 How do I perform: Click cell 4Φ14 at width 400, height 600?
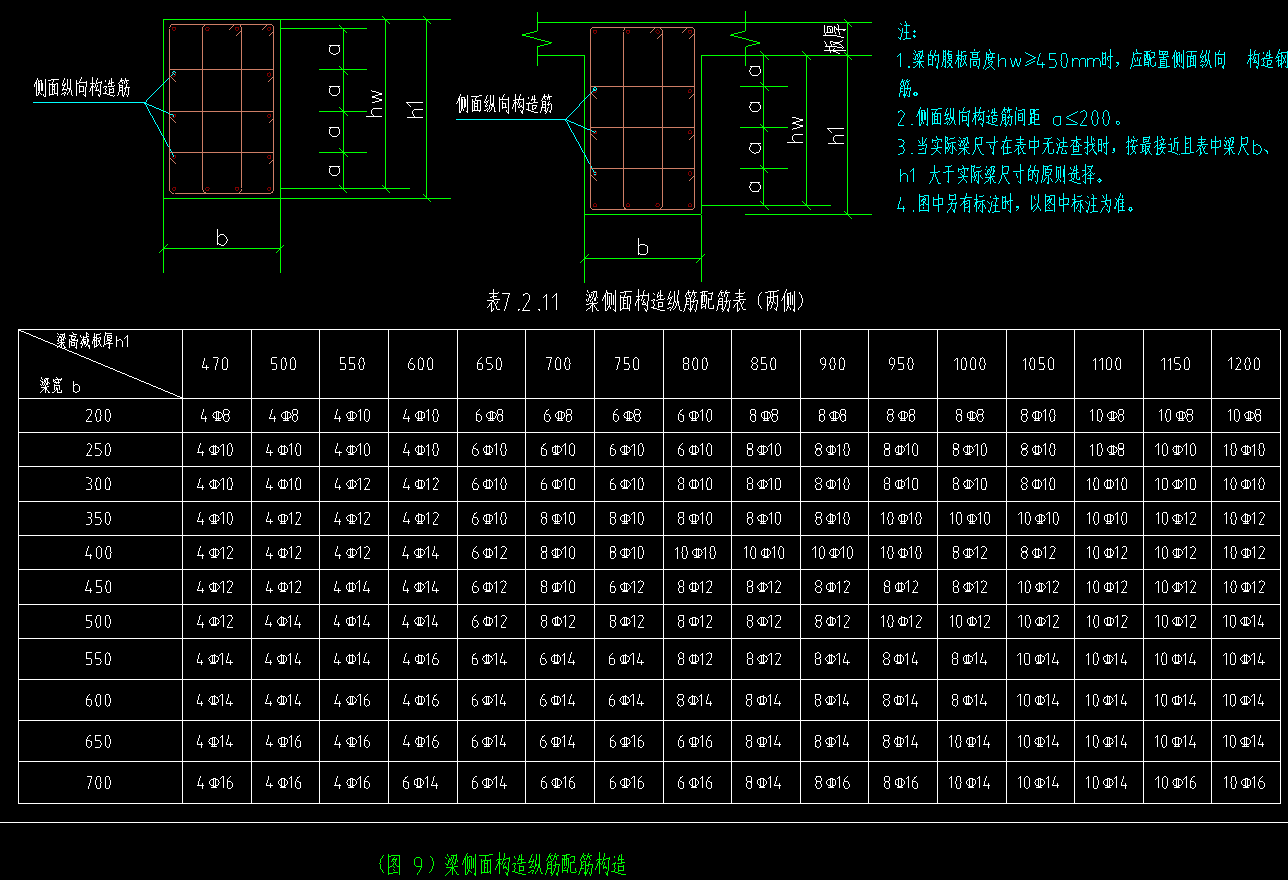click(420, 553)
